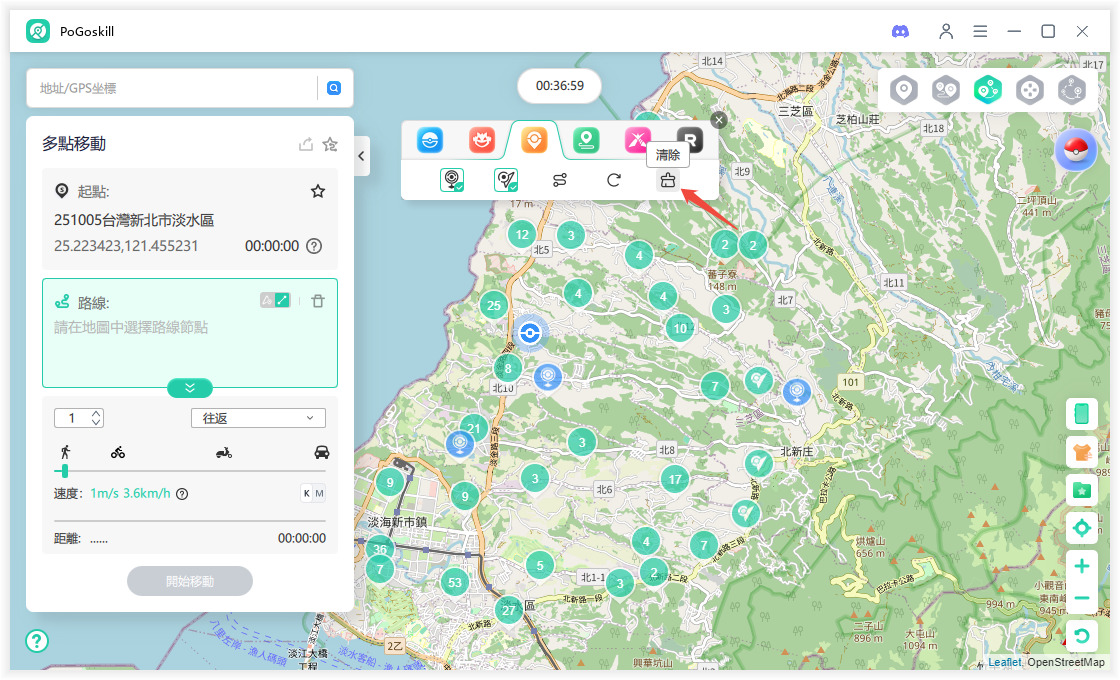Open the Discord community icon
Viewport: 1120px width, 680px height.
(900, 31)
